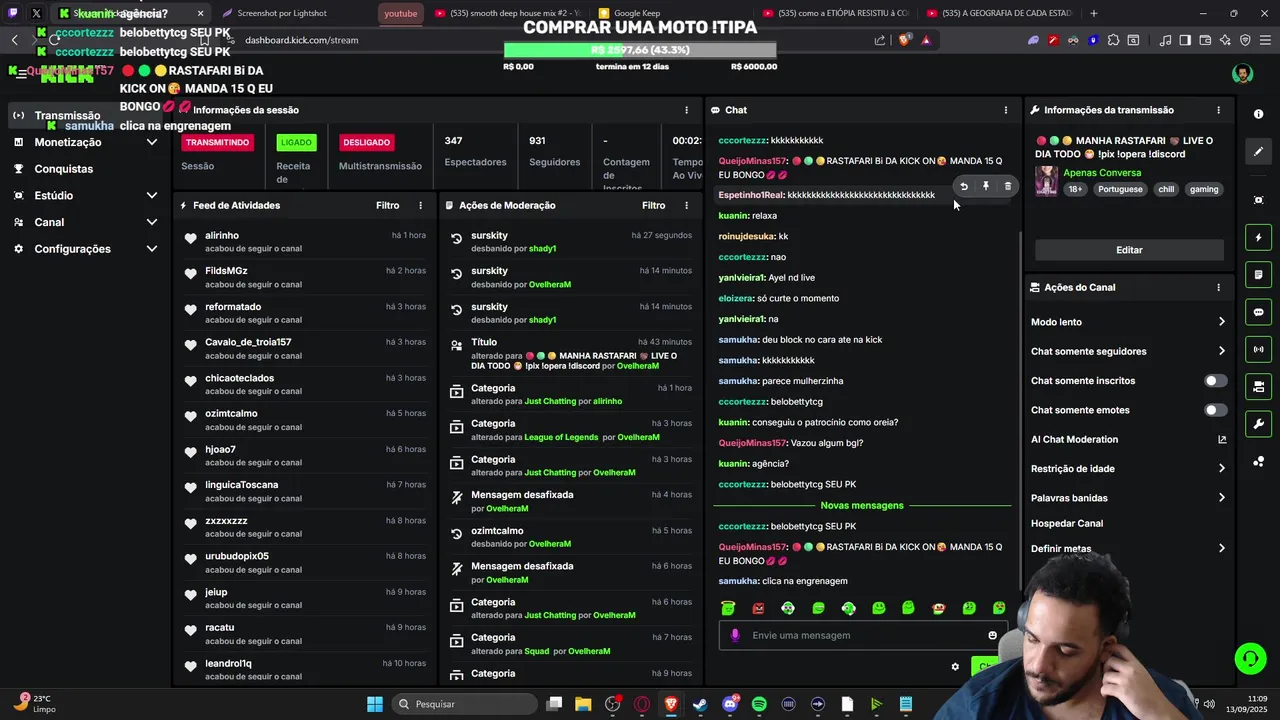
Task: Open emoji picker in message box
Action: [x=992, y=635]
